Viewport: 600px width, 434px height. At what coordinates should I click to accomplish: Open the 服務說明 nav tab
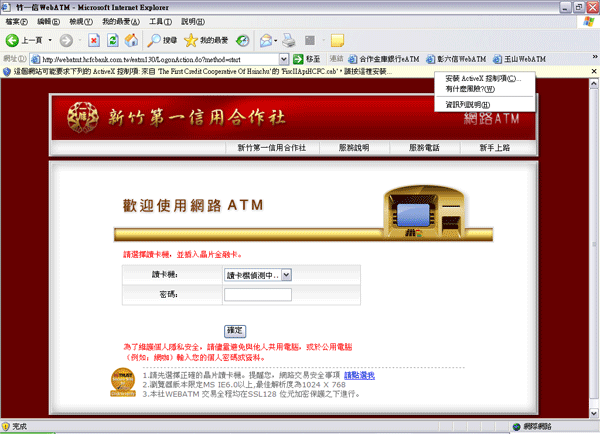tap(354, 148)
